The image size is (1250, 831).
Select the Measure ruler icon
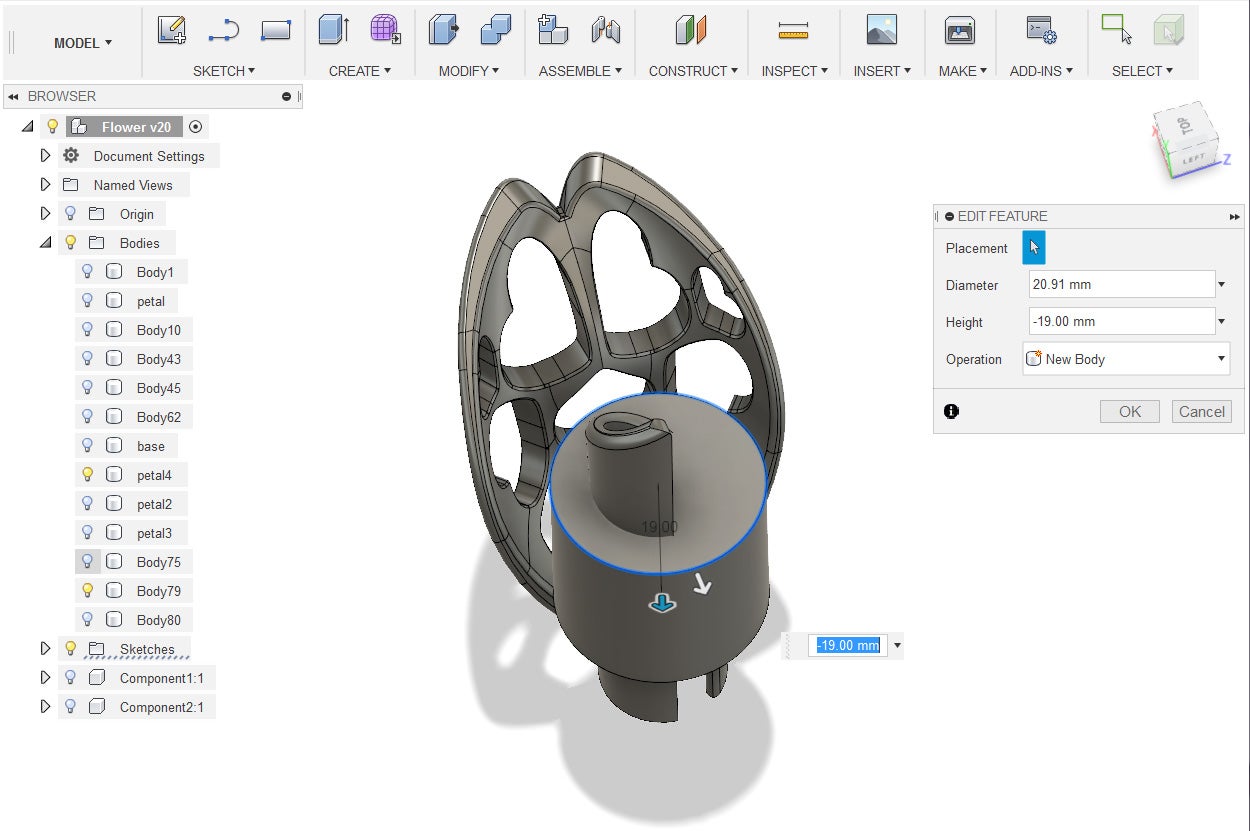(x=793, y=31)
